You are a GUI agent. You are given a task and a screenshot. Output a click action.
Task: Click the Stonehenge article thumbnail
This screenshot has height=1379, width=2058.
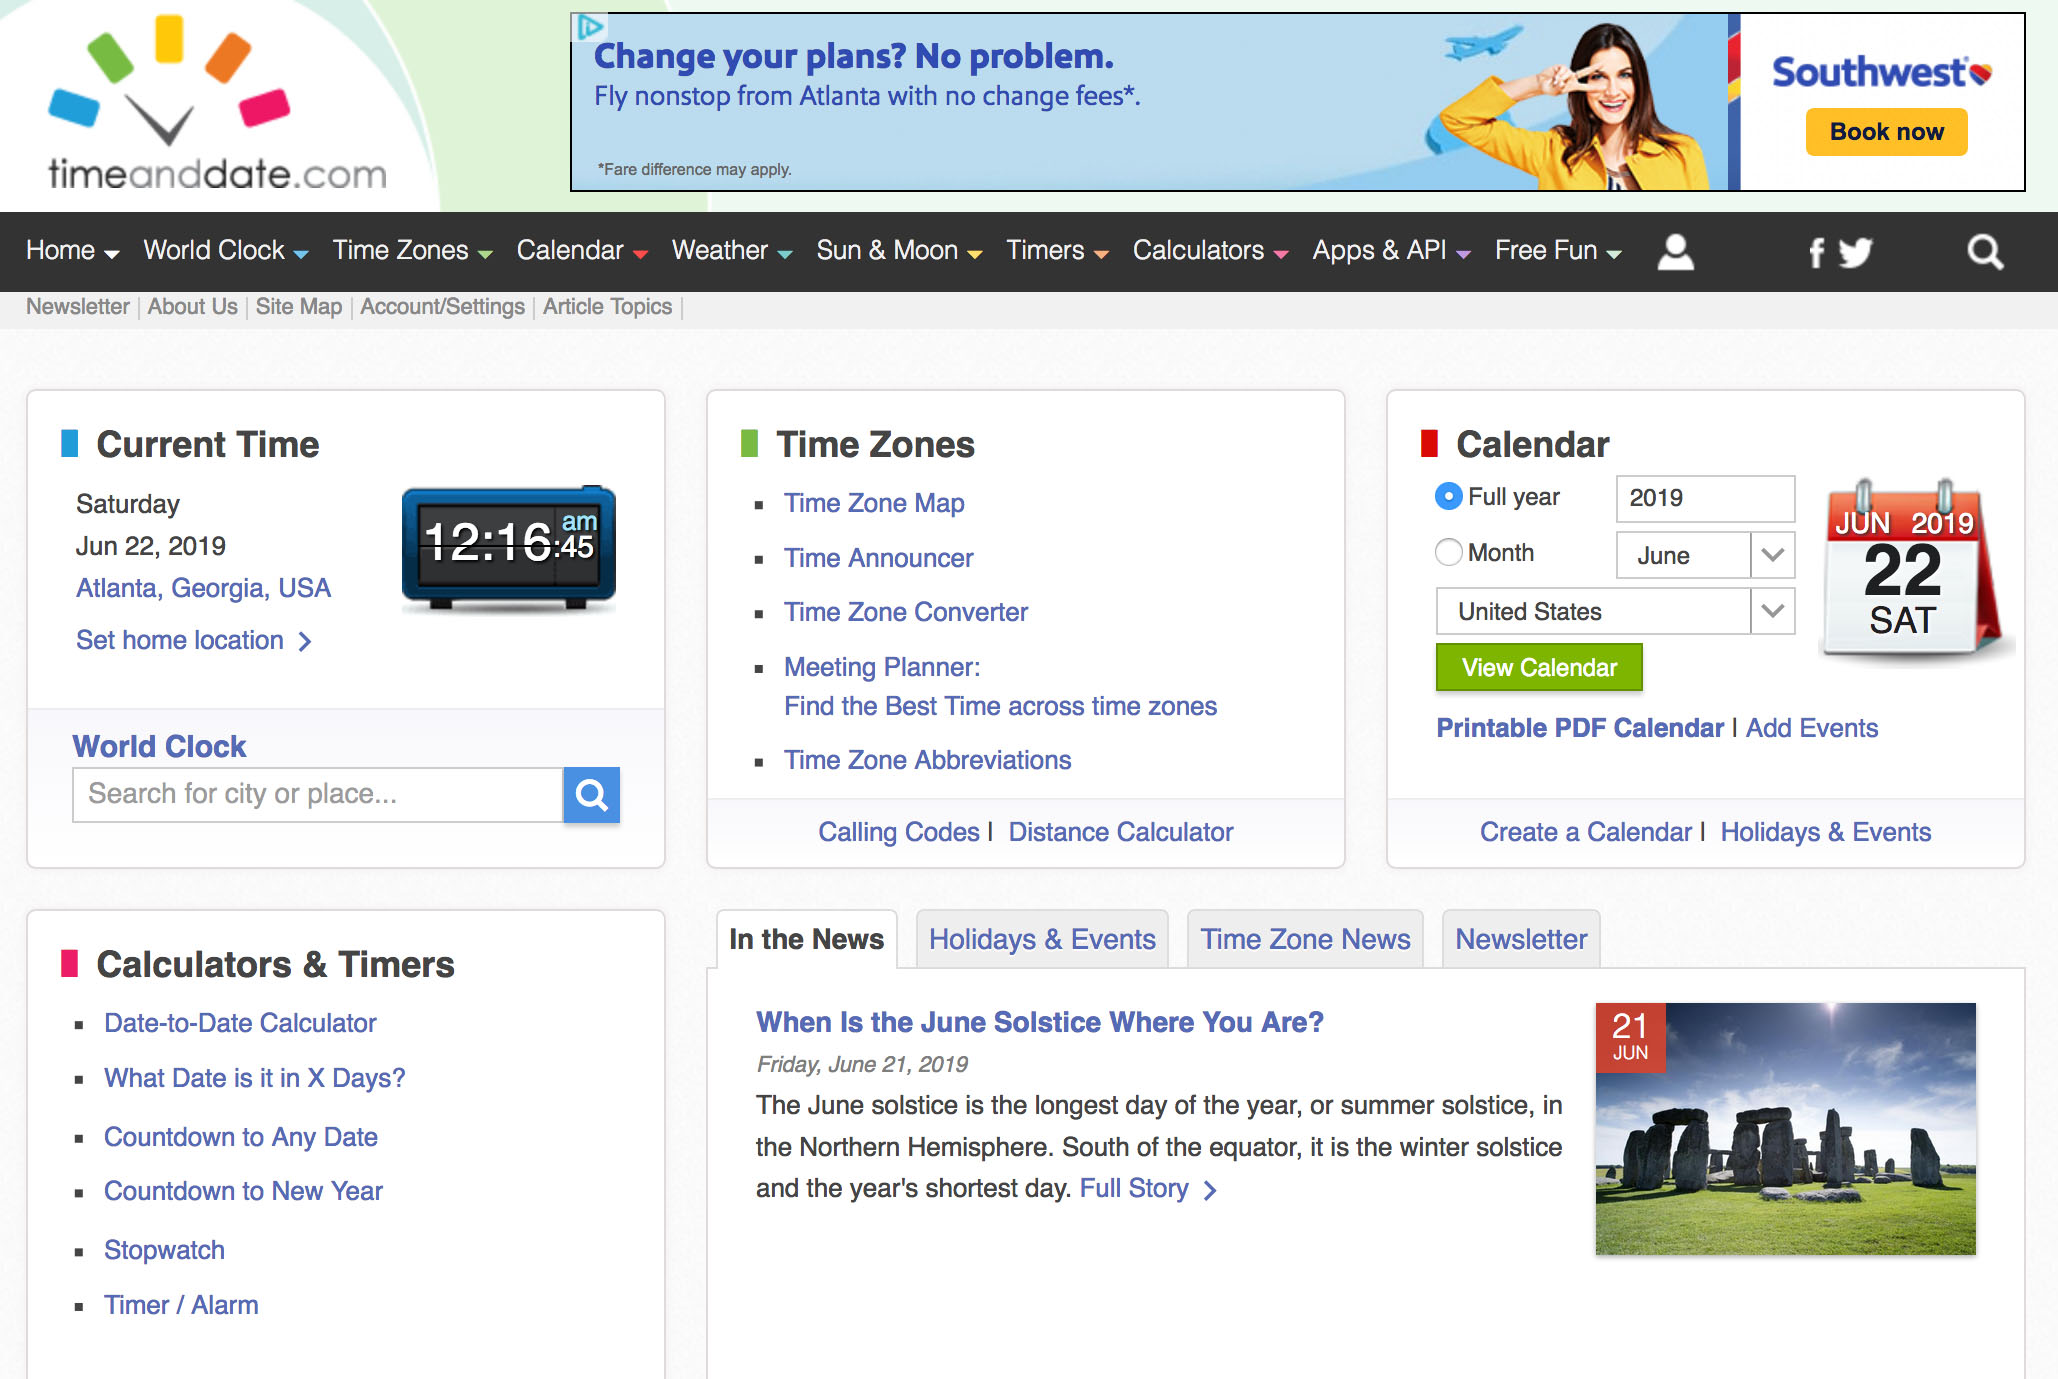pos(1785,1129)
